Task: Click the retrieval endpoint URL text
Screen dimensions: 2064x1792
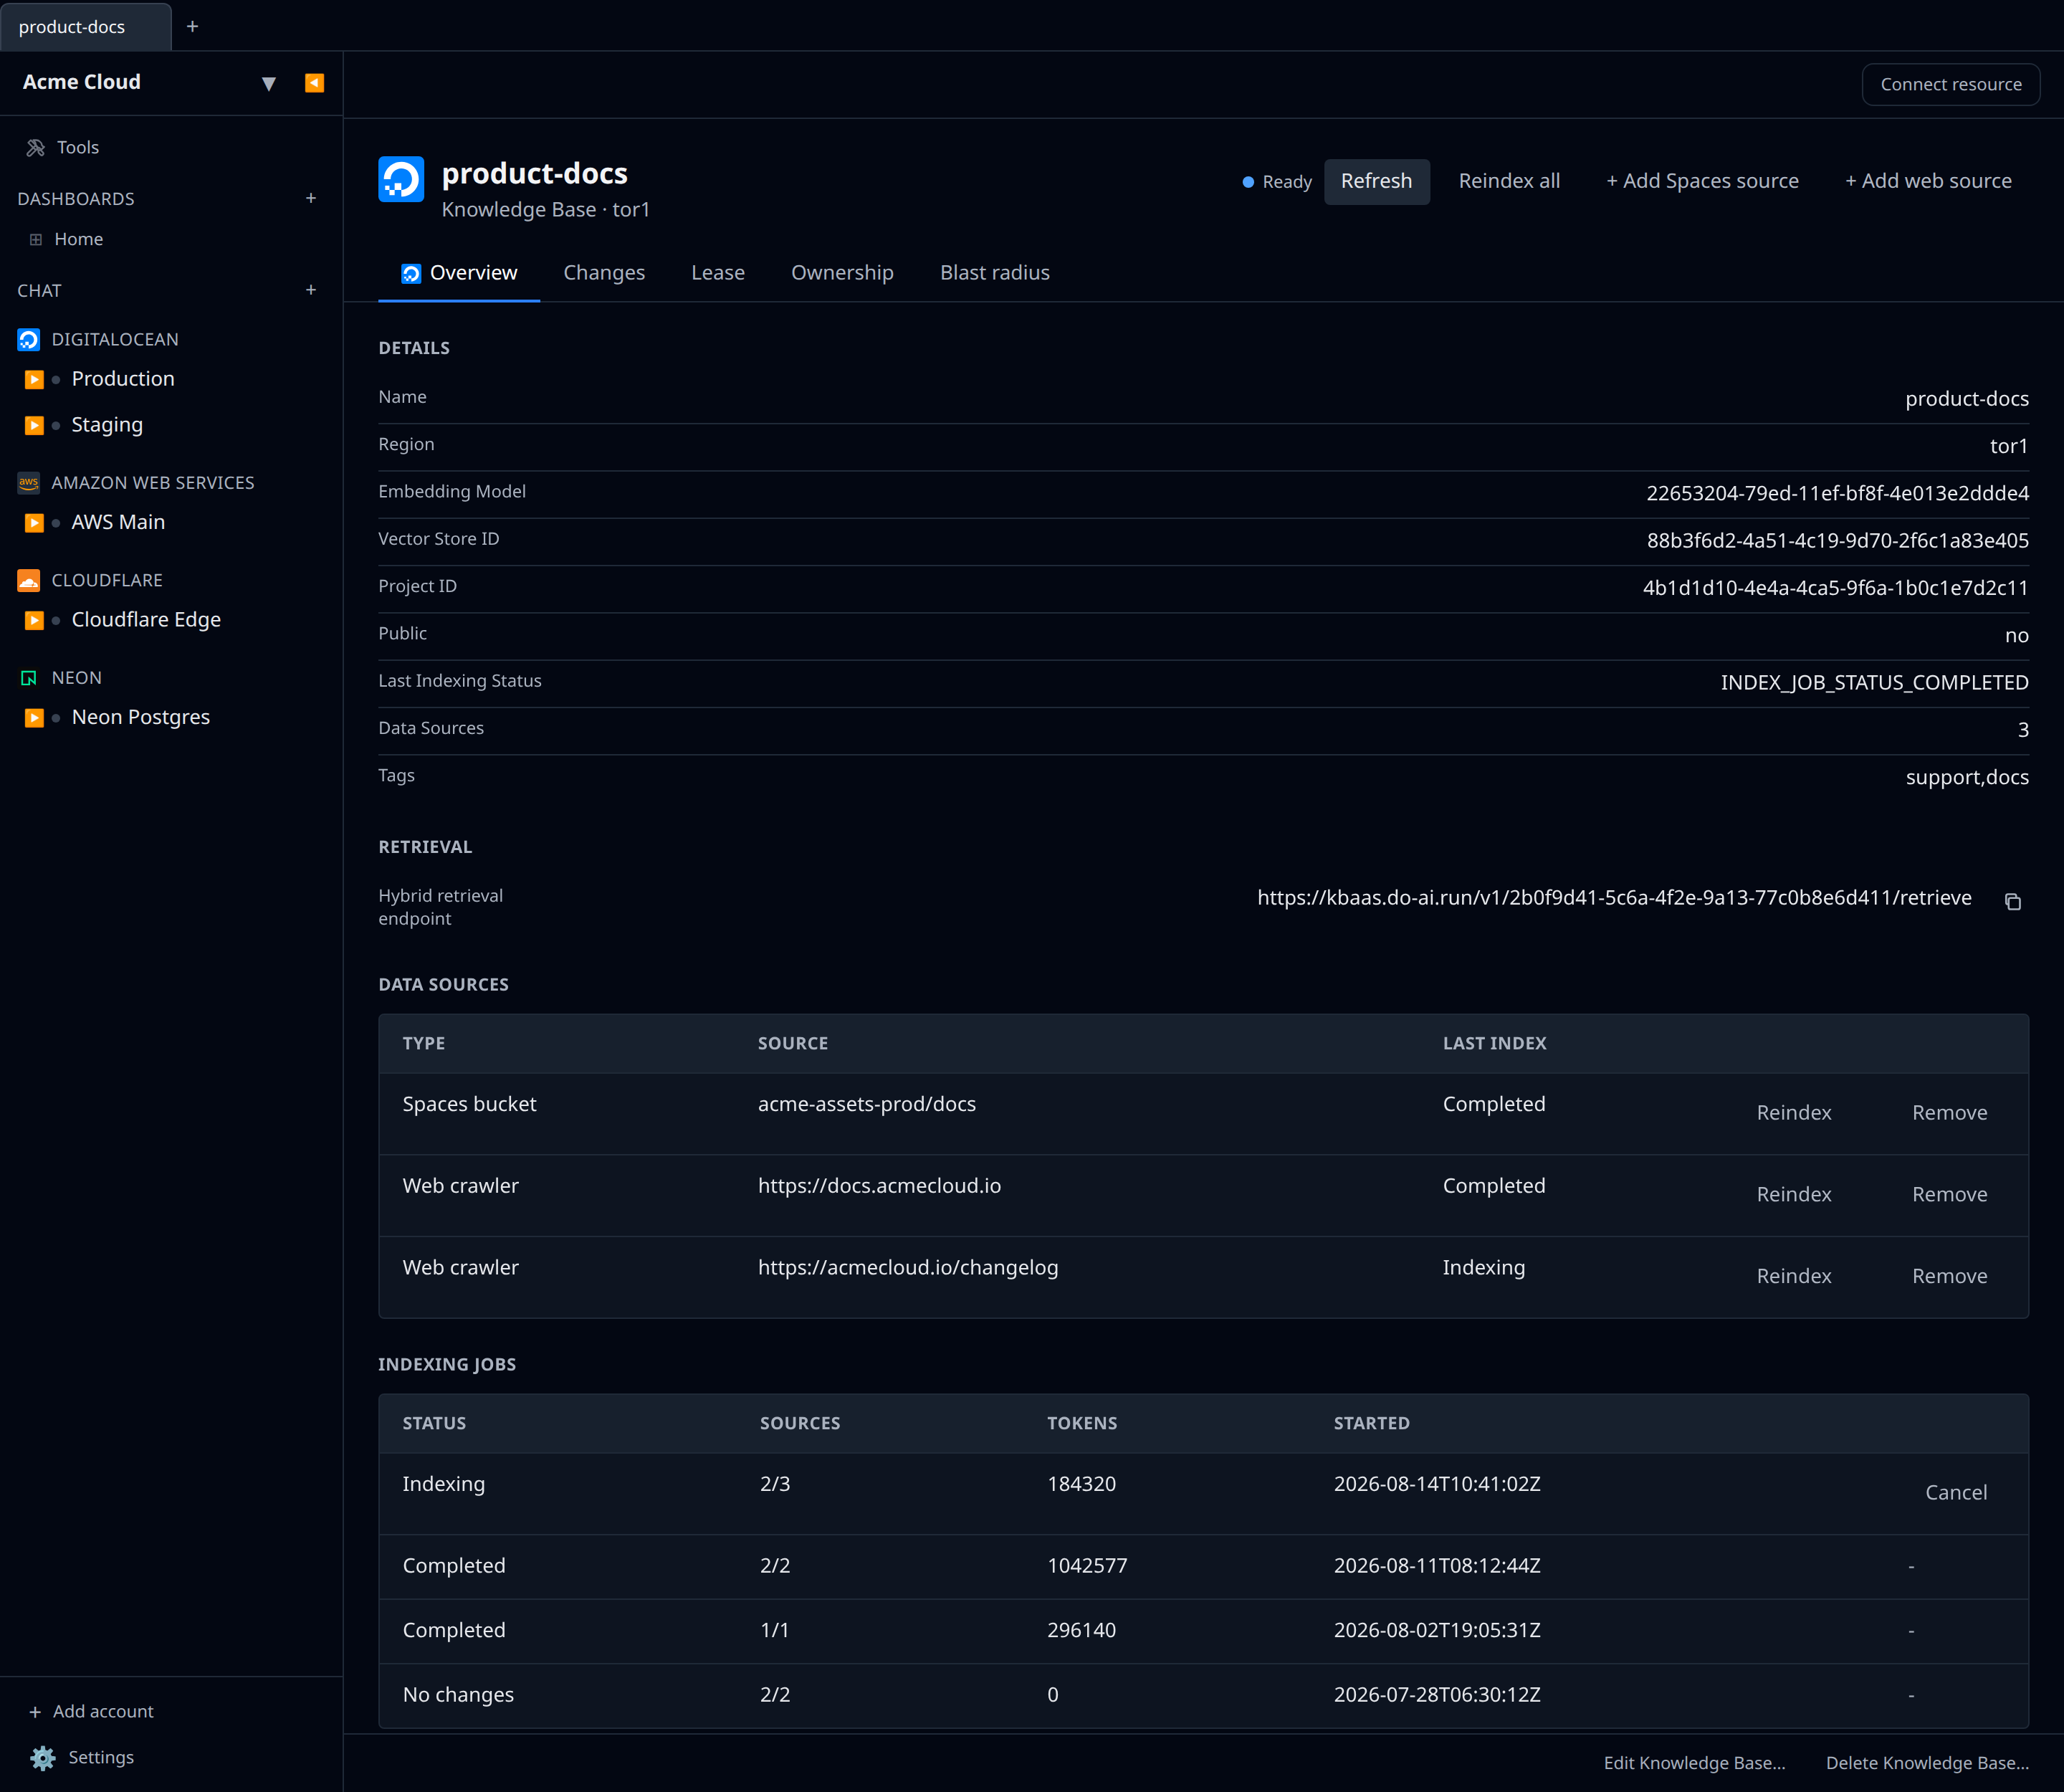Action: click(x=1614, y=898)
